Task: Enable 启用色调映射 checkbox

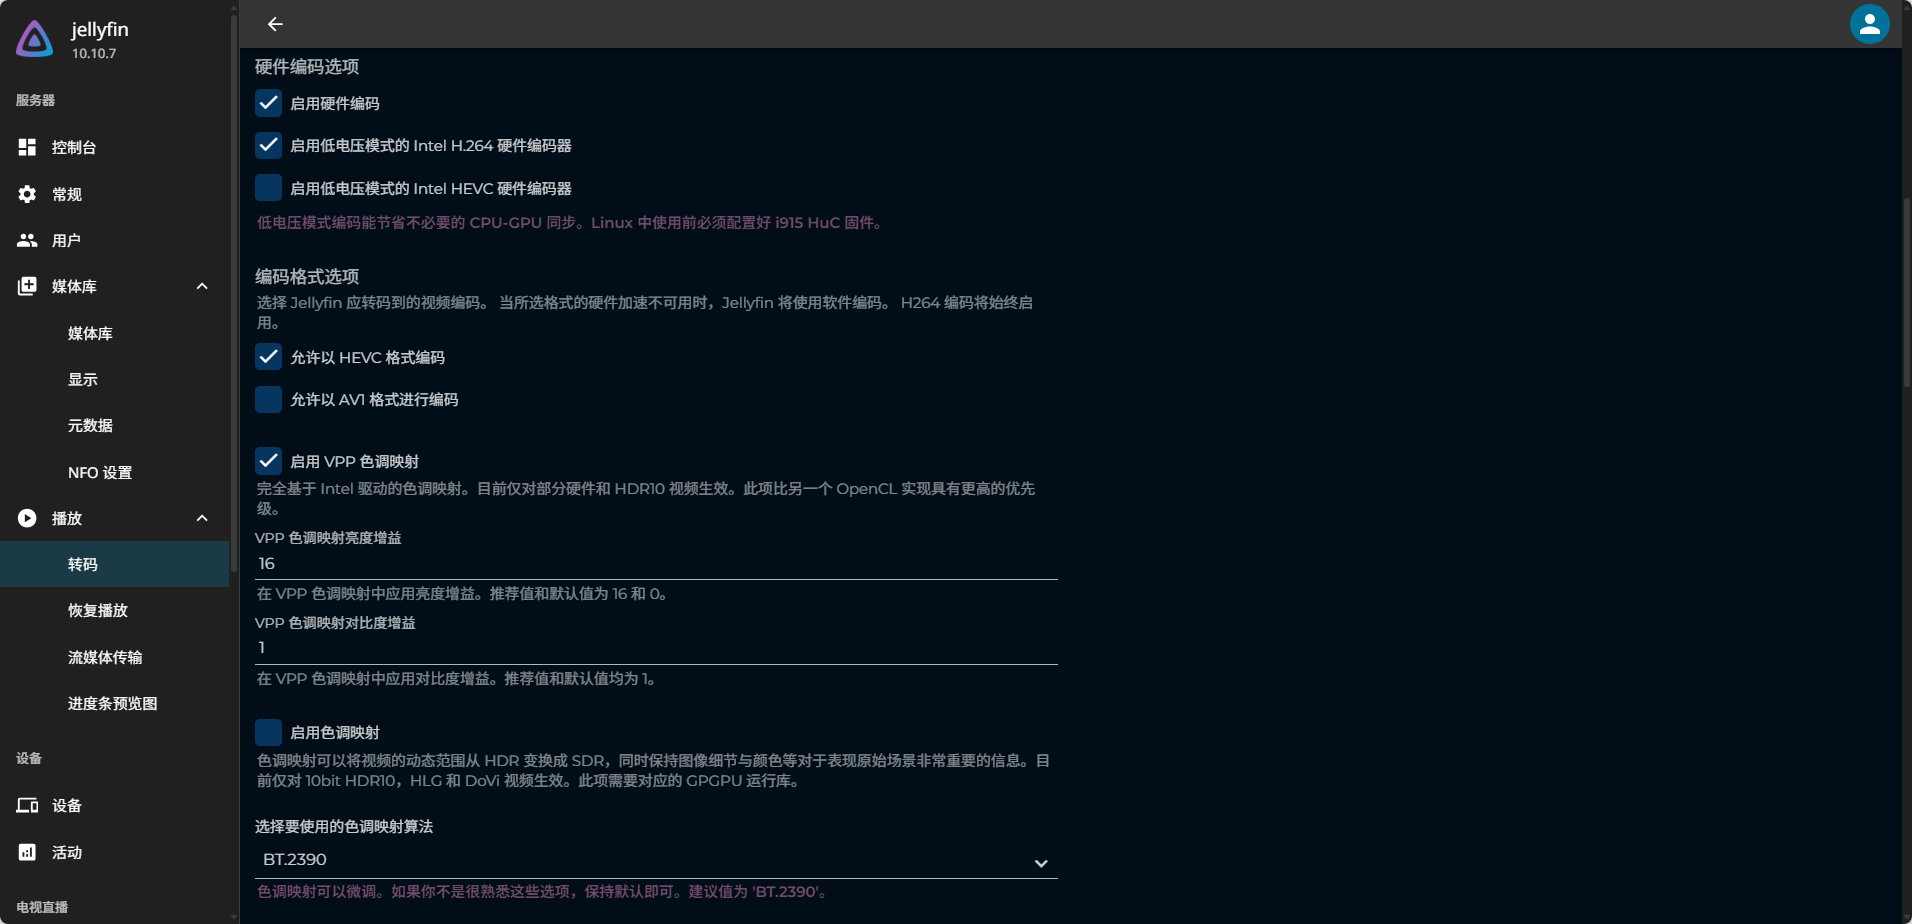Action: click(x=268, y=732)
